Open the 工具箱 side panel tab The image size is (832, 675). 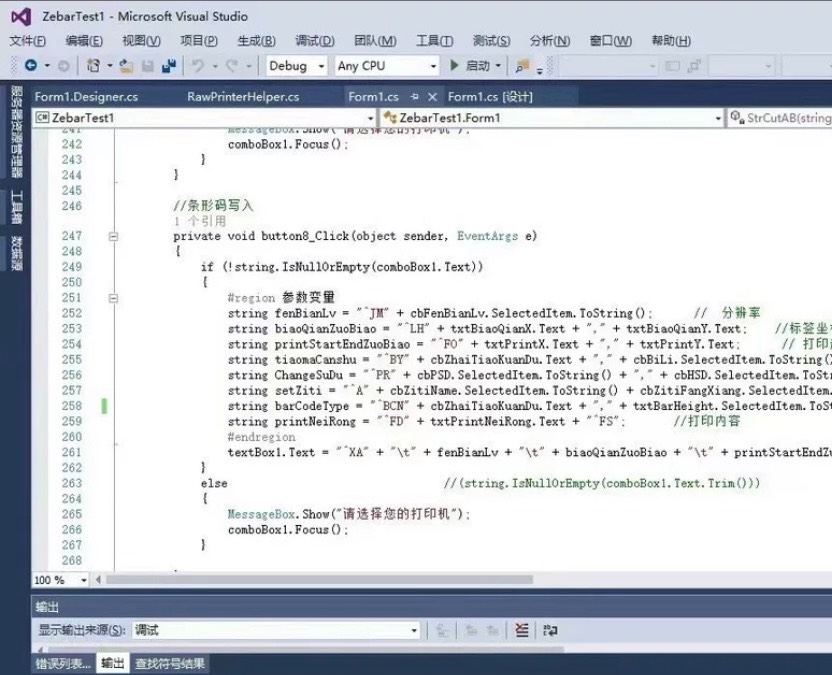(x=16, y=207)
